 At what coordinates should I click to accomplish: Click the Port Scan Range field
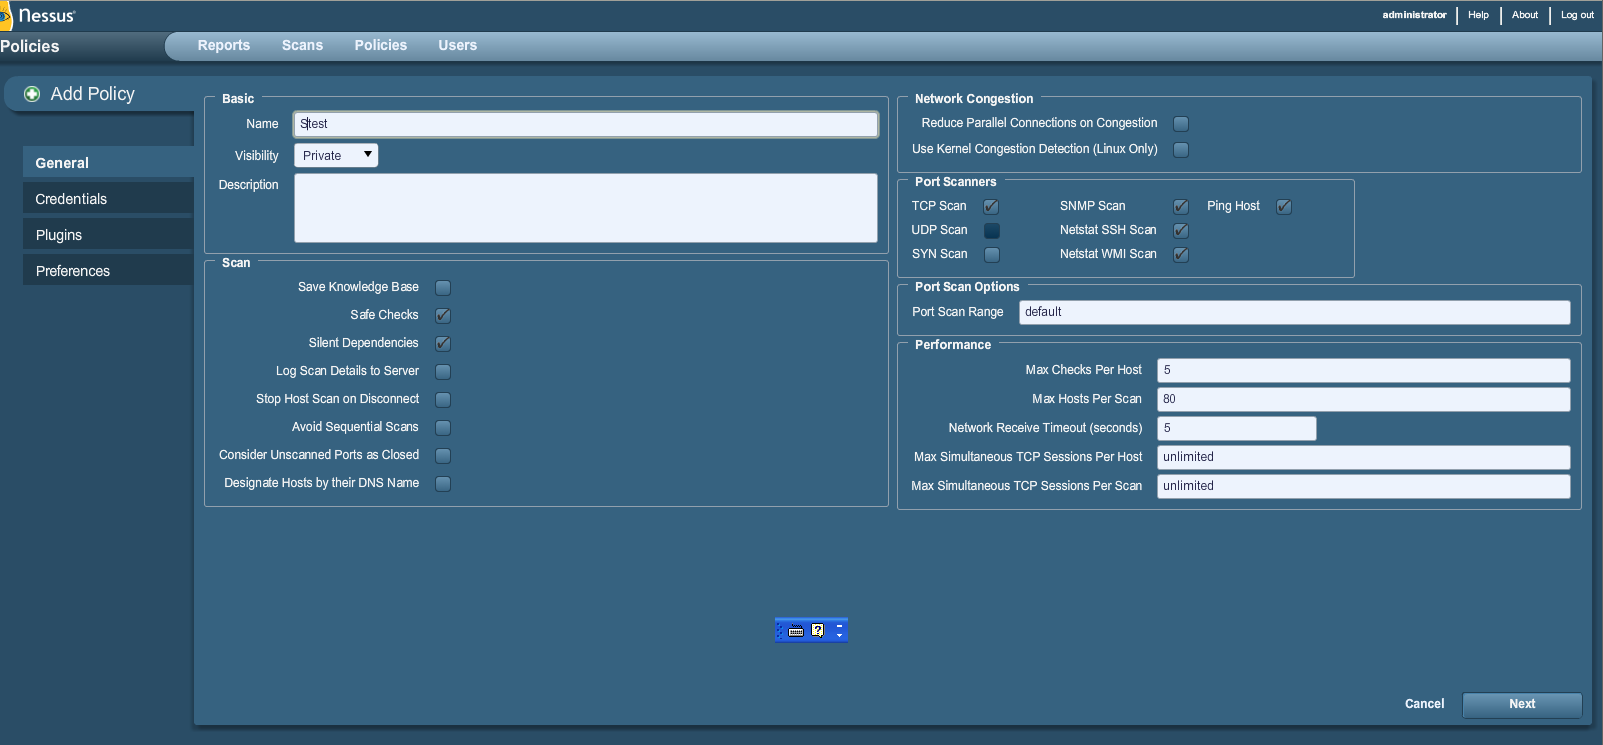pyautogui.click(x=1294, y=312)
